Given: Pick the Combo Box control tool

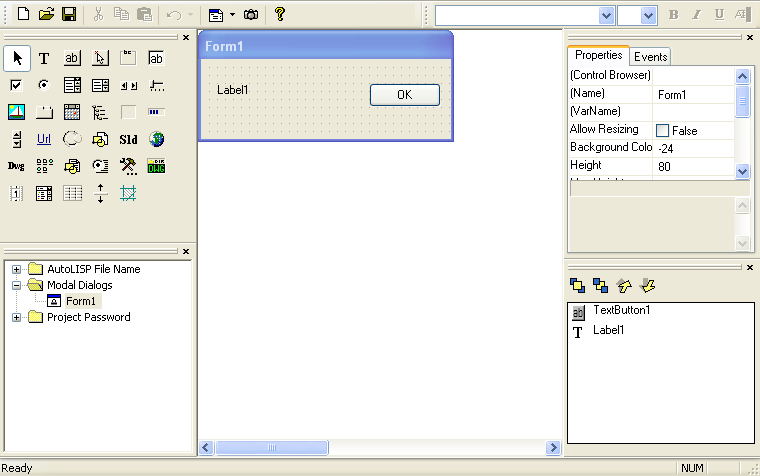Looking at the screenshot, I should tap(72, 86).
